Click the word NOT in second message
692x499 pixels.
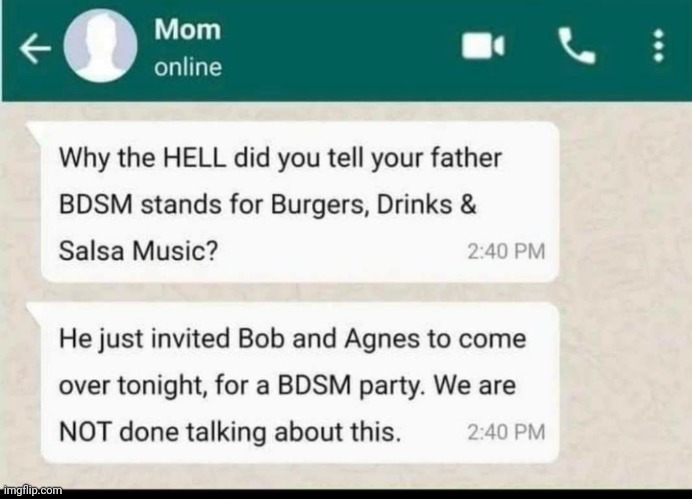click(x=85, y=431)
